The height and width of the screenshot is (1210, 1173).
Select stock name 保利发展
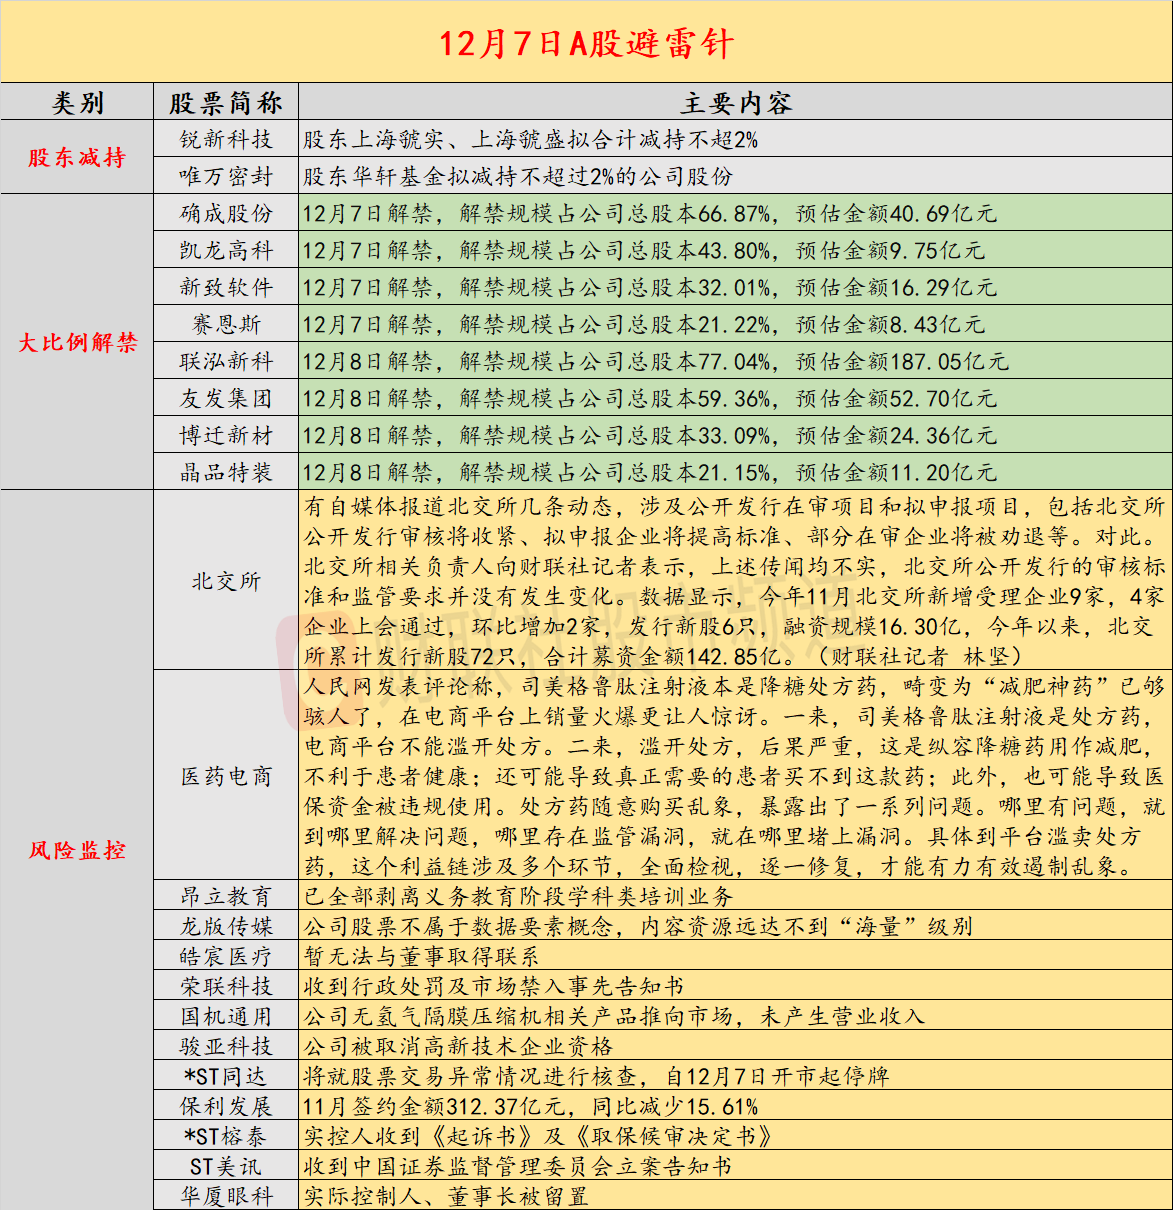(226, 1106)
